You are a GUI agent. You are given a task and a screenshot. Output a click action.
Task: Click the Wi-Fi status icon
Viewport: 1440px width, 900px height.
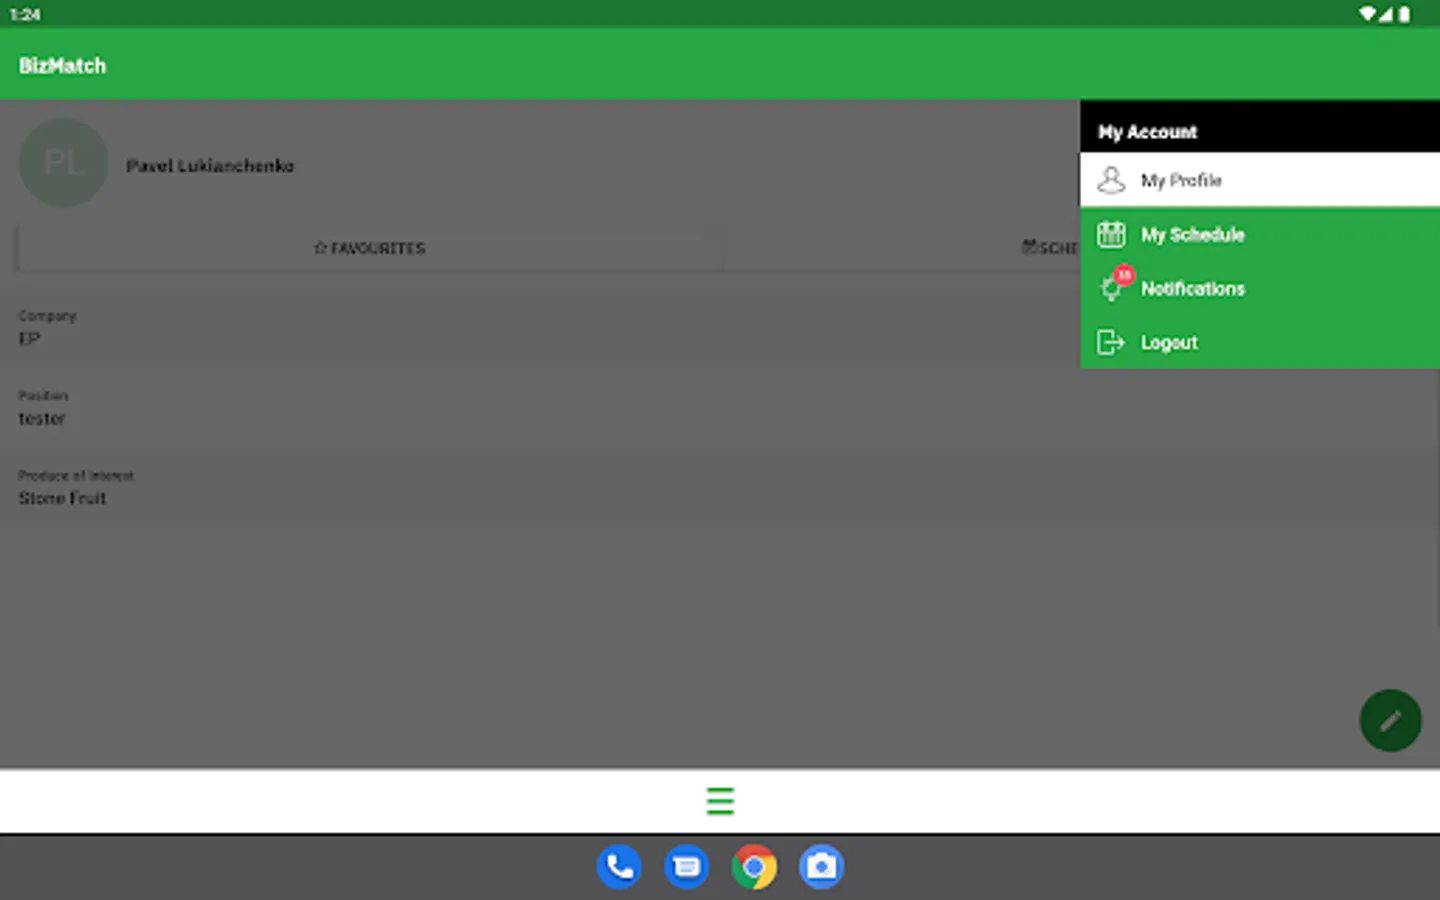[1367, 14]
